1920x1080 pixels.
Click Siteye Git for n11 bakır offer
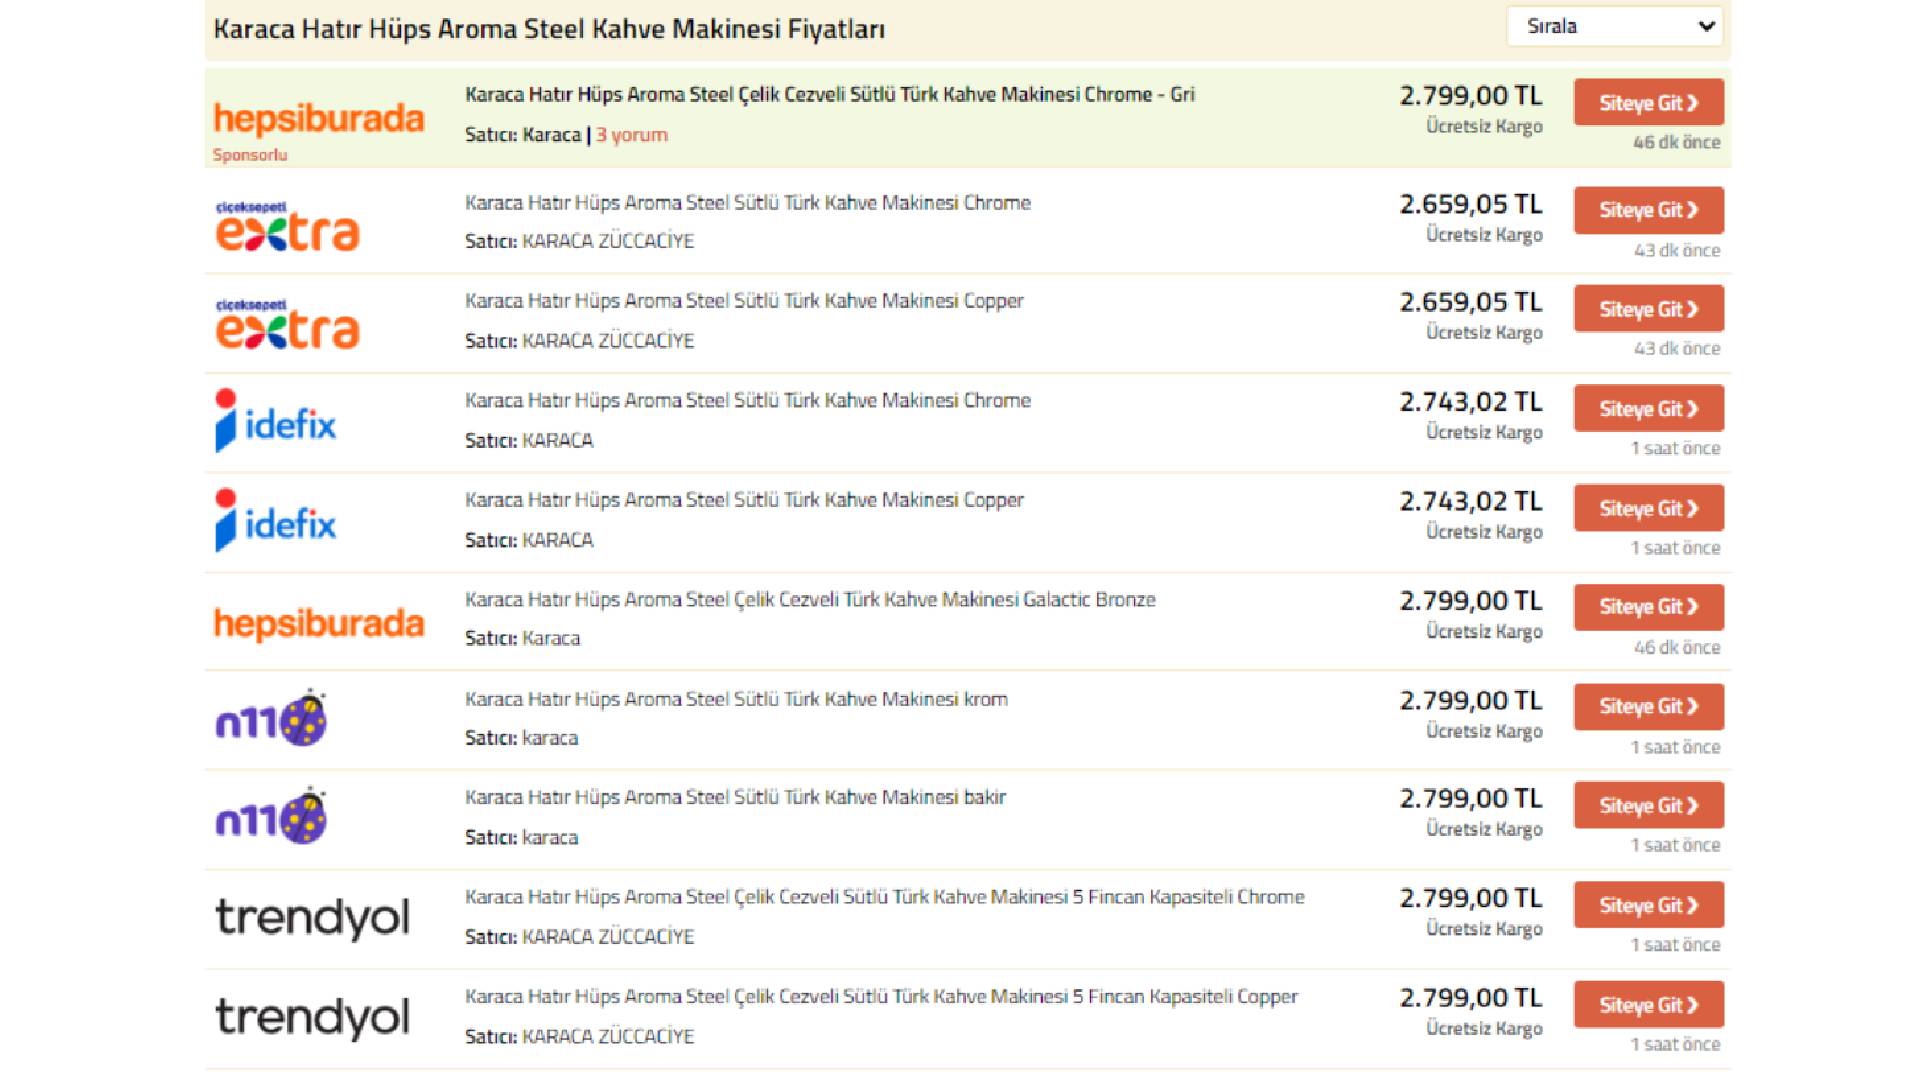click(1648, 805)
